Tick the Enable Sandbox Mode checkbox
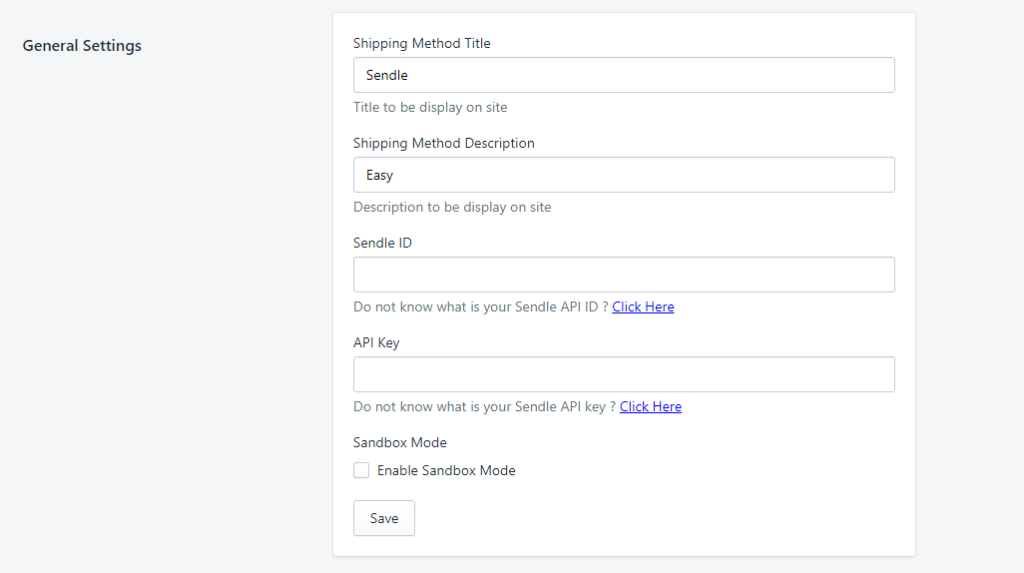The width and height of the screenshot is (1024, 573). click(361, 470)
